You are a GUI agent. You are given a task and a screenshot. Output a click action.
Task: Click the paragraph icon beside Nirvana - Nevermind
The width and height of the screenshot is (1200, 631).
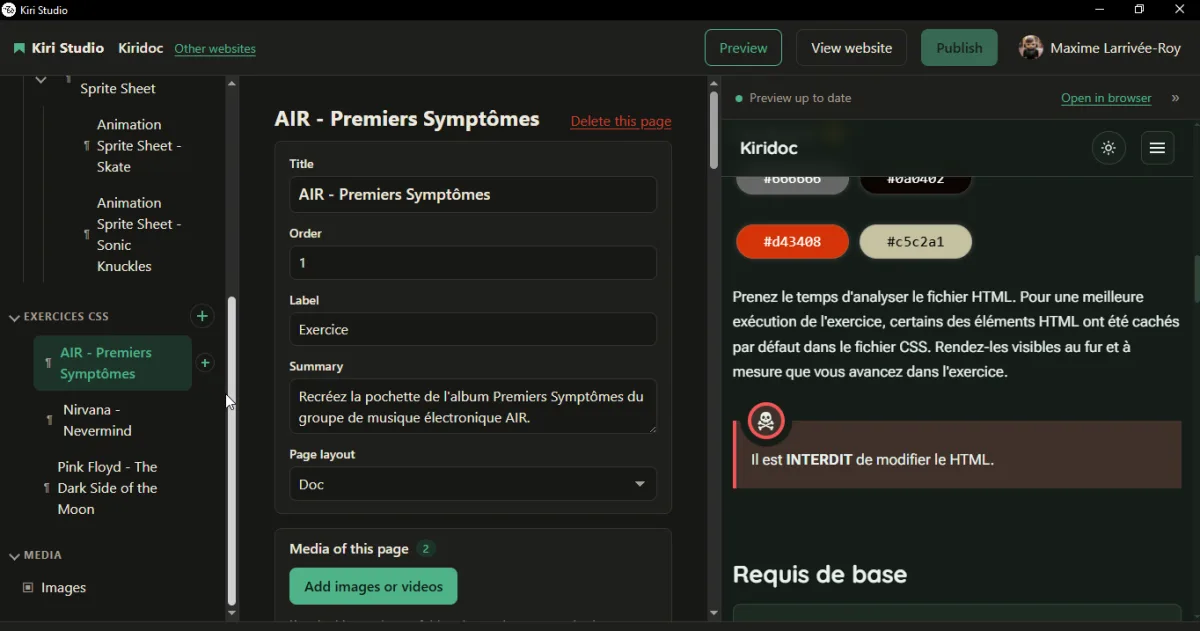pyautogui.click(x=49, y=420)
